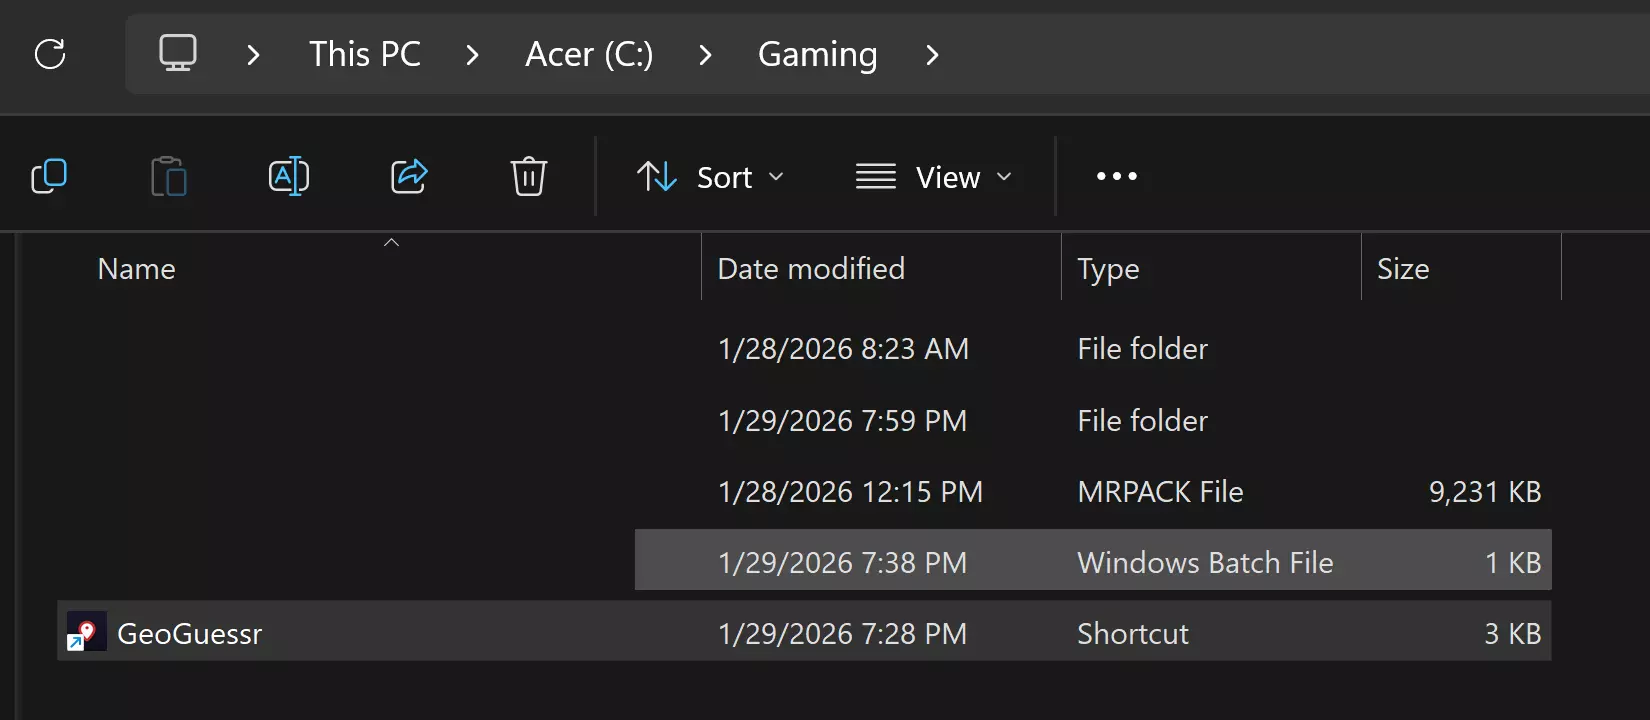Image resolution: width=1650 pixels, height=720 pixels.
Task: Open the View dropdown
Action: click(934, 177)
